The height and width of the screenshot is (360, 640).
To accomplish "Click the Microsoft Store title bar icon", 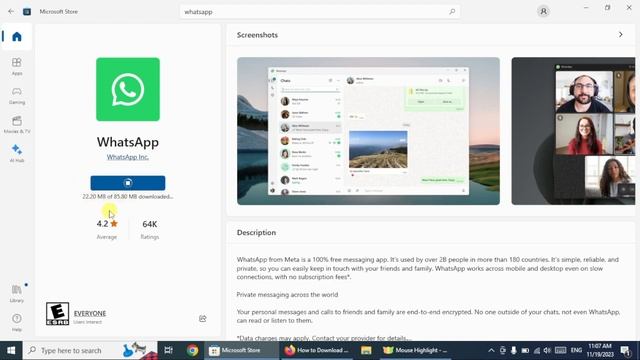I will tap(27, 11).
